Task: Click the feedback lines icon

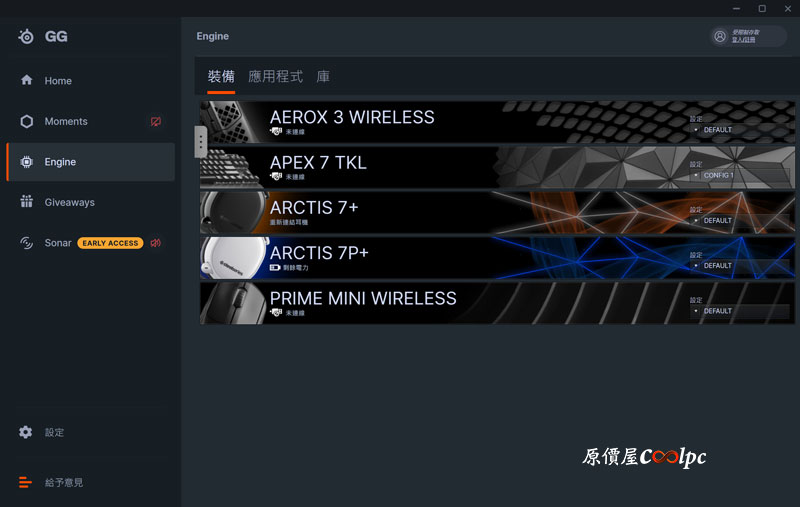Action: pos(25,482)
